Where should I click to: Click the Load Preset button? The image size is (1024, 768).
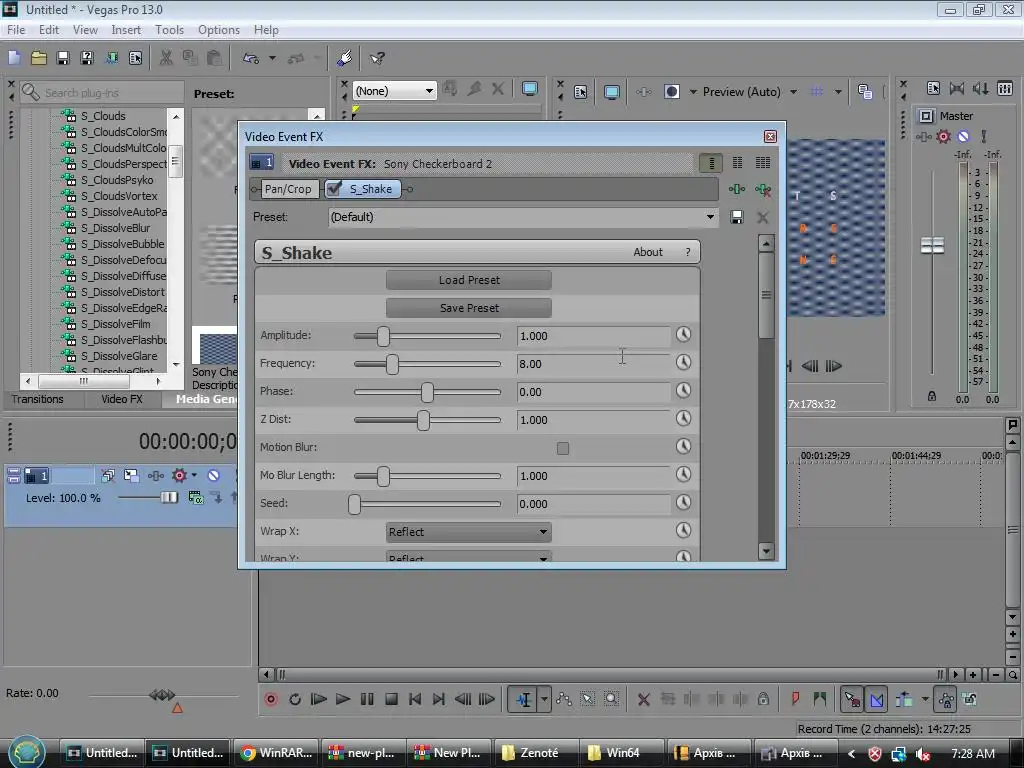click(x=468, y=280)
